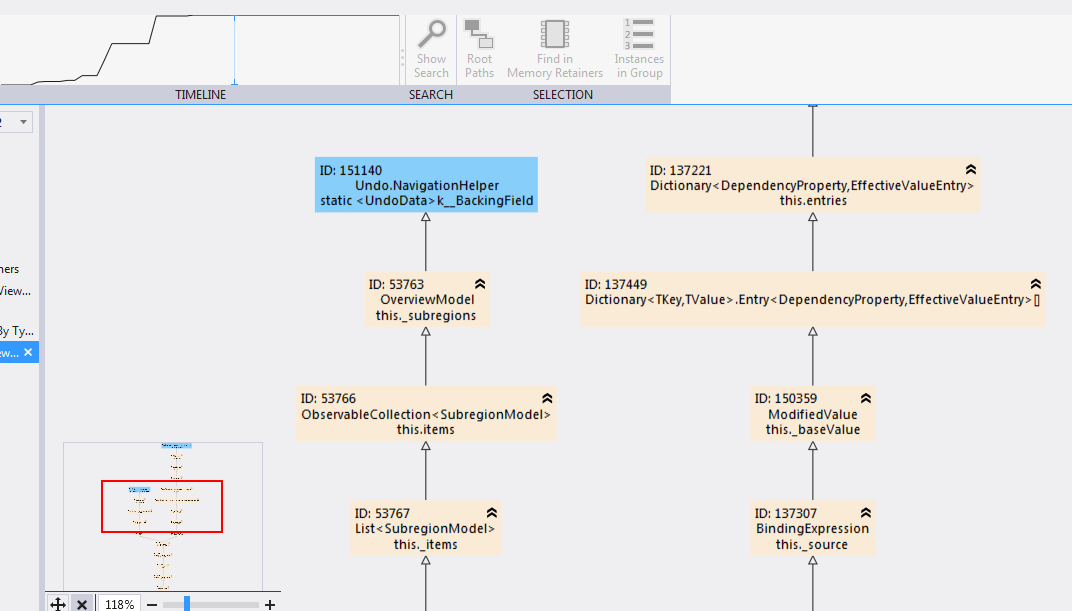Zoom out with the minus icon
The width and height of the screenshot is (1072, 611).
[x=152, y=604]
